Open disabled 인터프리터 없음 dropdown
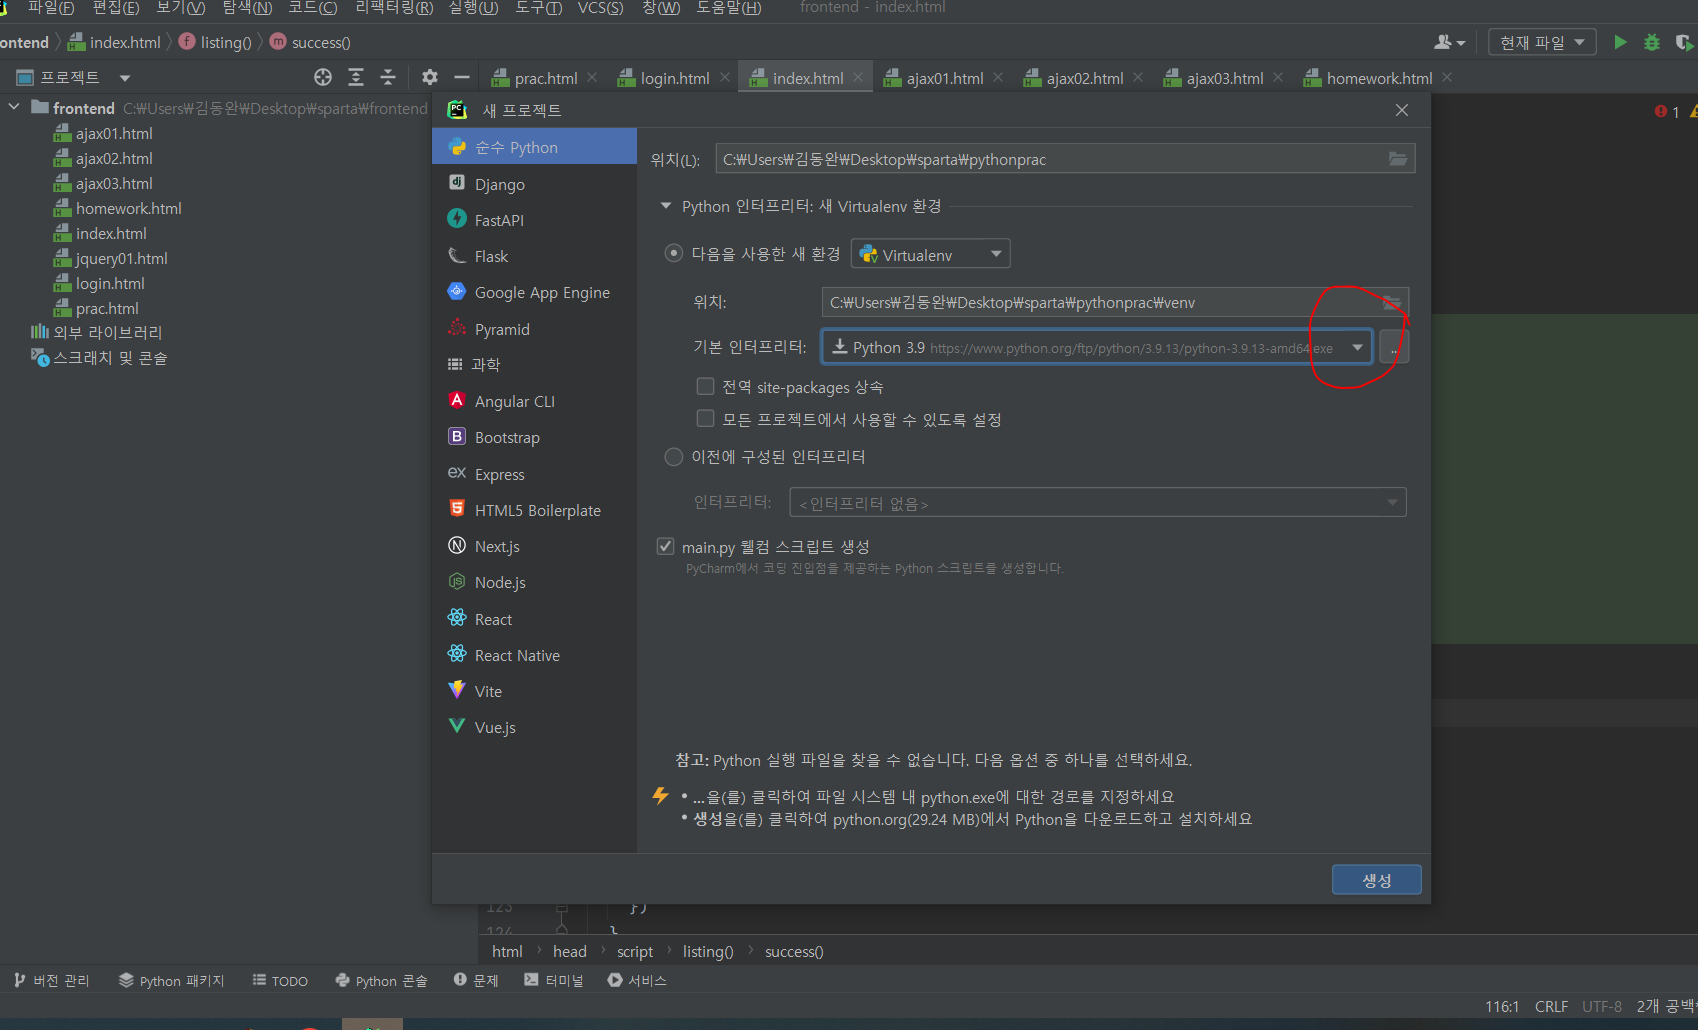Image resolution: width=1698 pixels, height=1030 pixels. click(1098, 502)
